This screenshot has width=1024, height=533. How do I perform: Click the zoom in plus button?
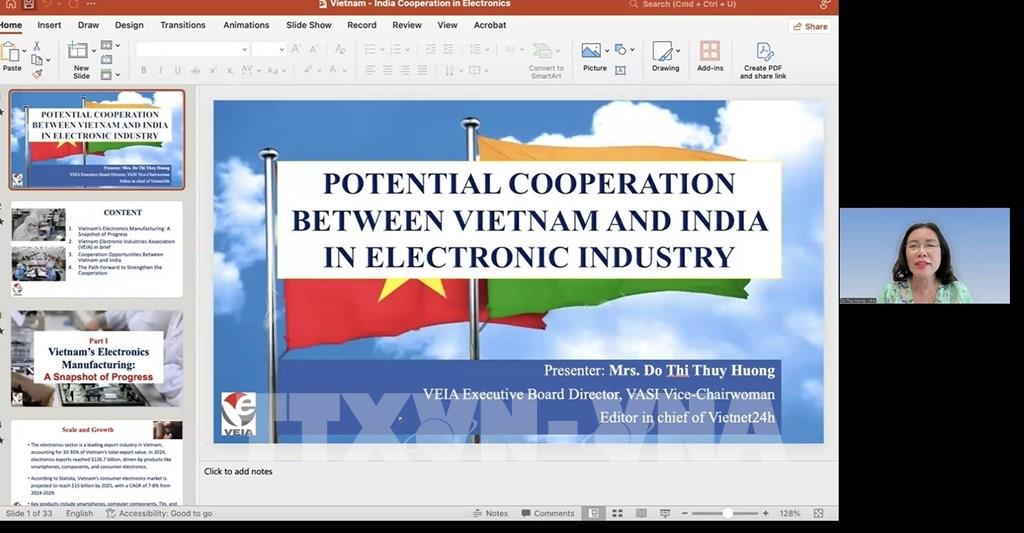[x=765, y=513]
